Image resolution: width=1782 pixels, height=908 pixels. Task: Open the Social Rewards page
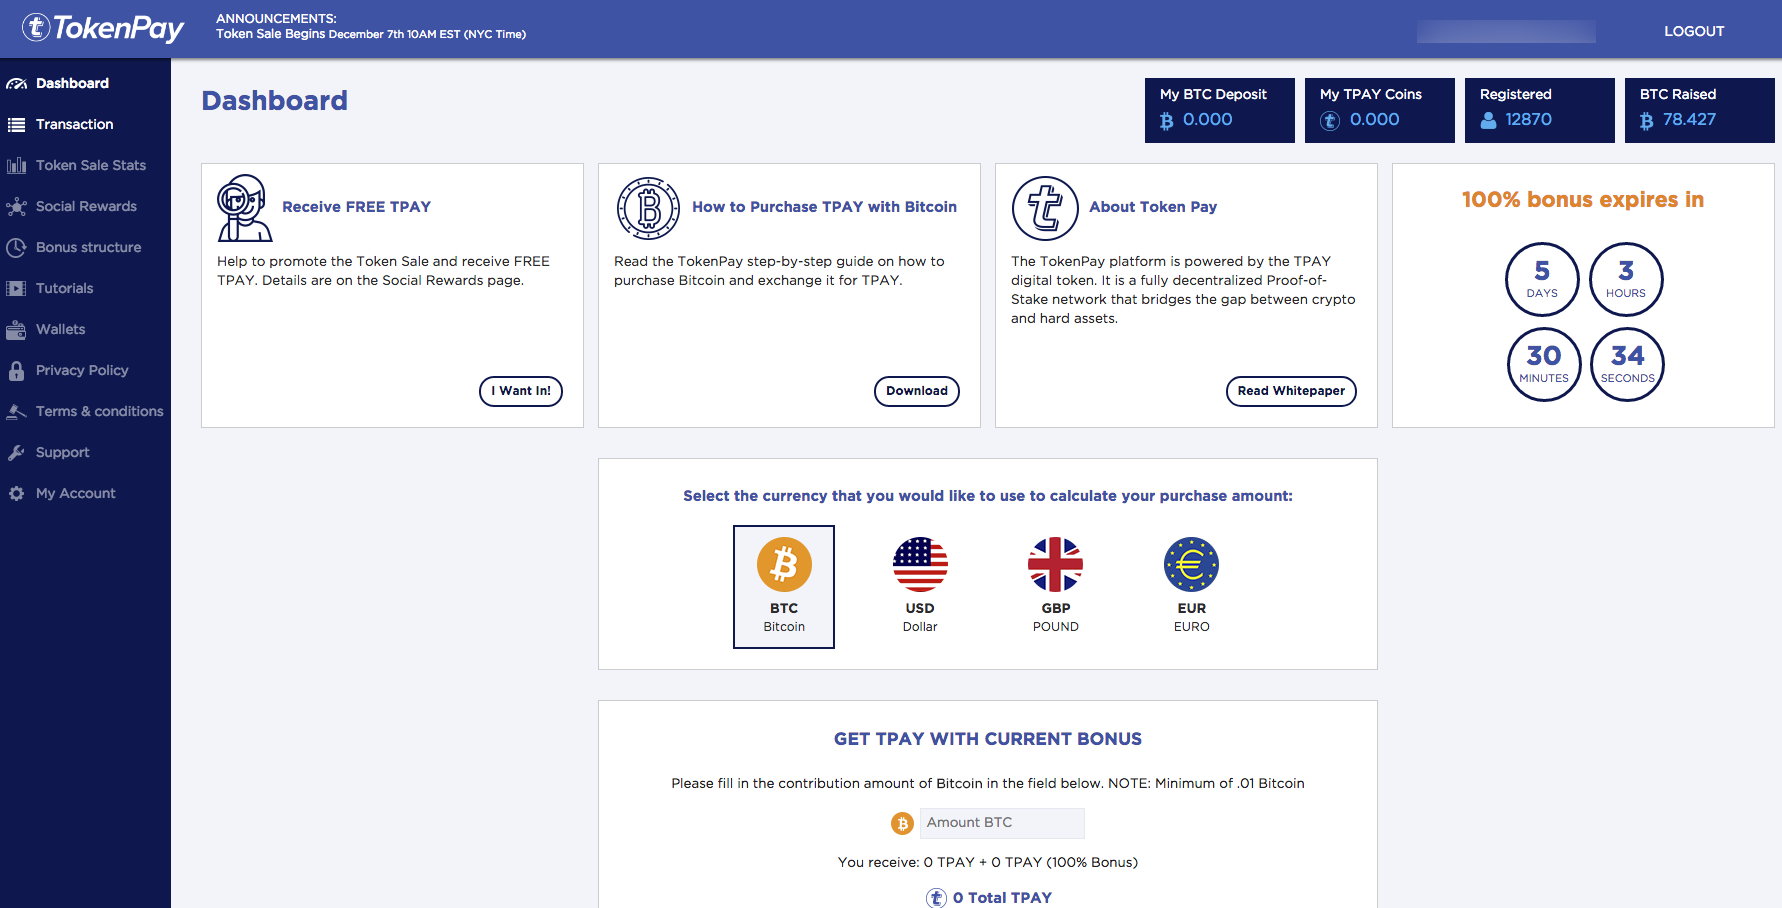click(x=85, y=207)
